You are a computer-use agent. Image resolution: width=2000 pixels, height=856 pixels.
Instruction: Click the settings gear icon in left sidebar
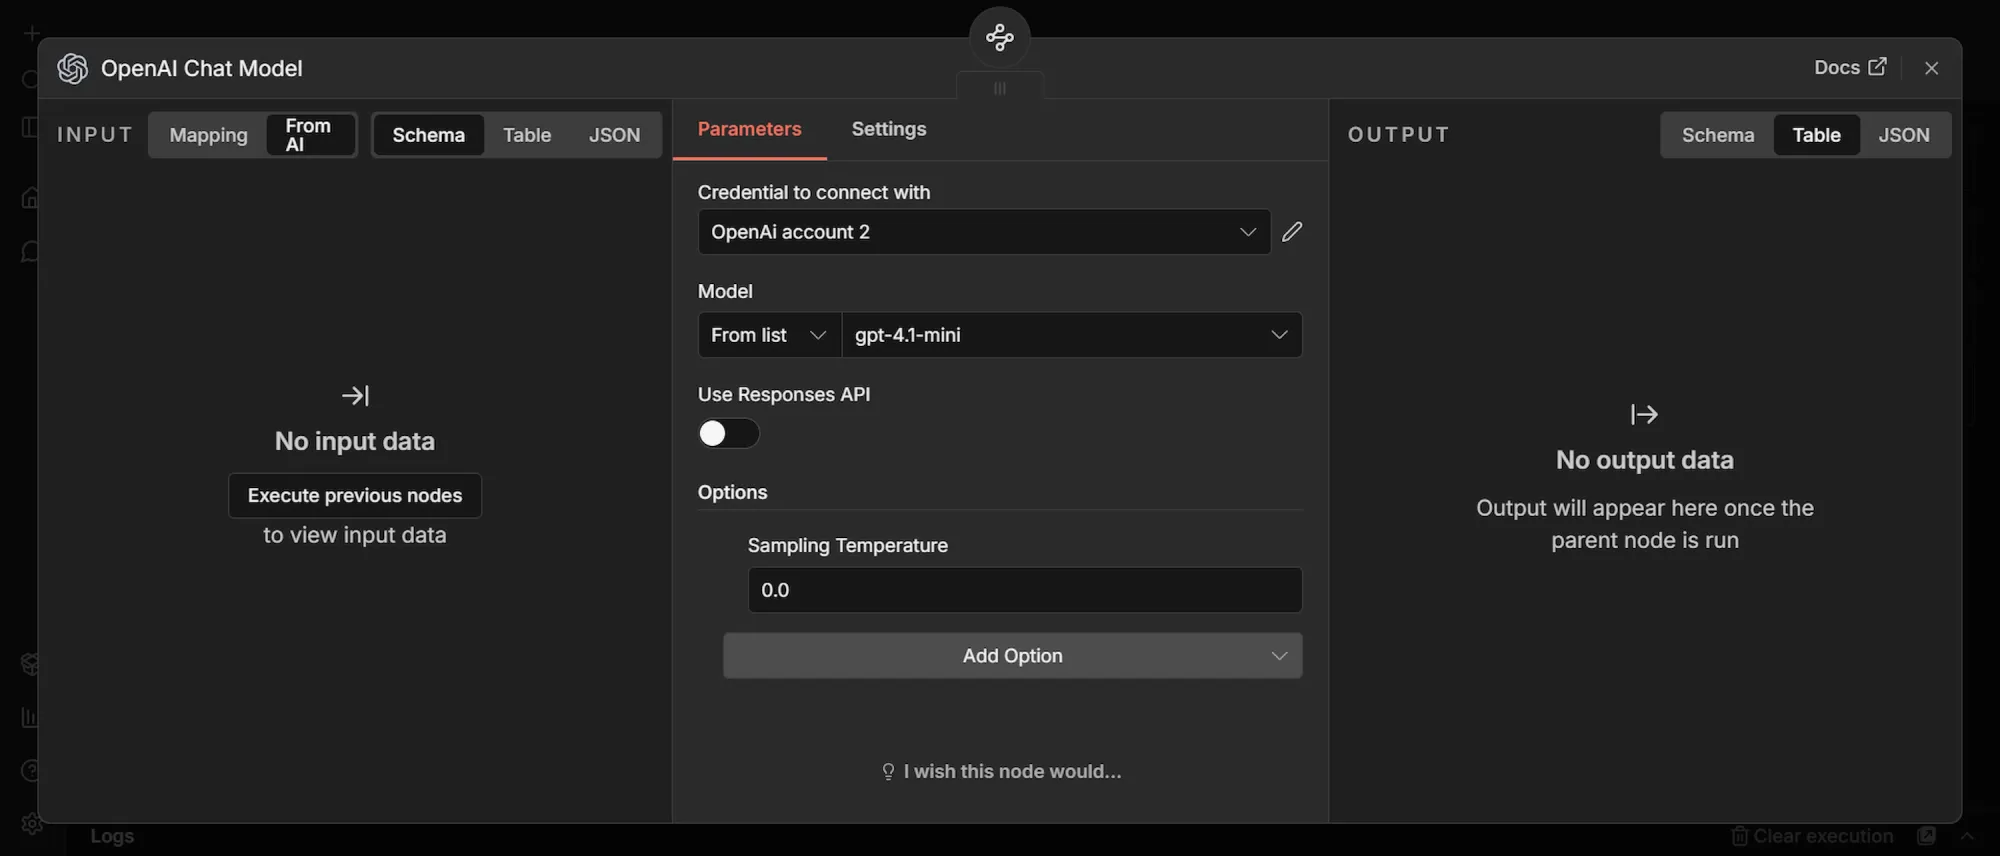31,824
